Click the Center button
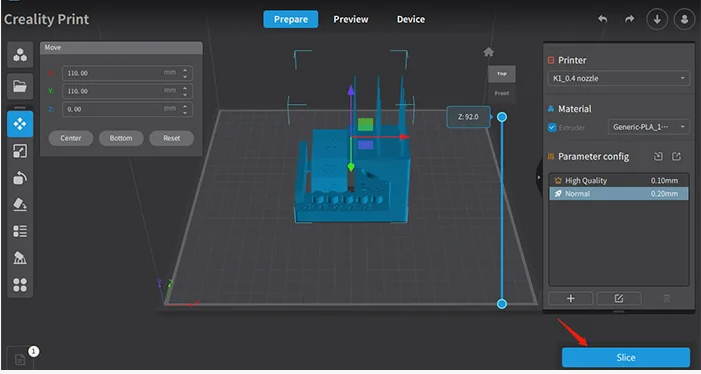 [x=71, y=138]
